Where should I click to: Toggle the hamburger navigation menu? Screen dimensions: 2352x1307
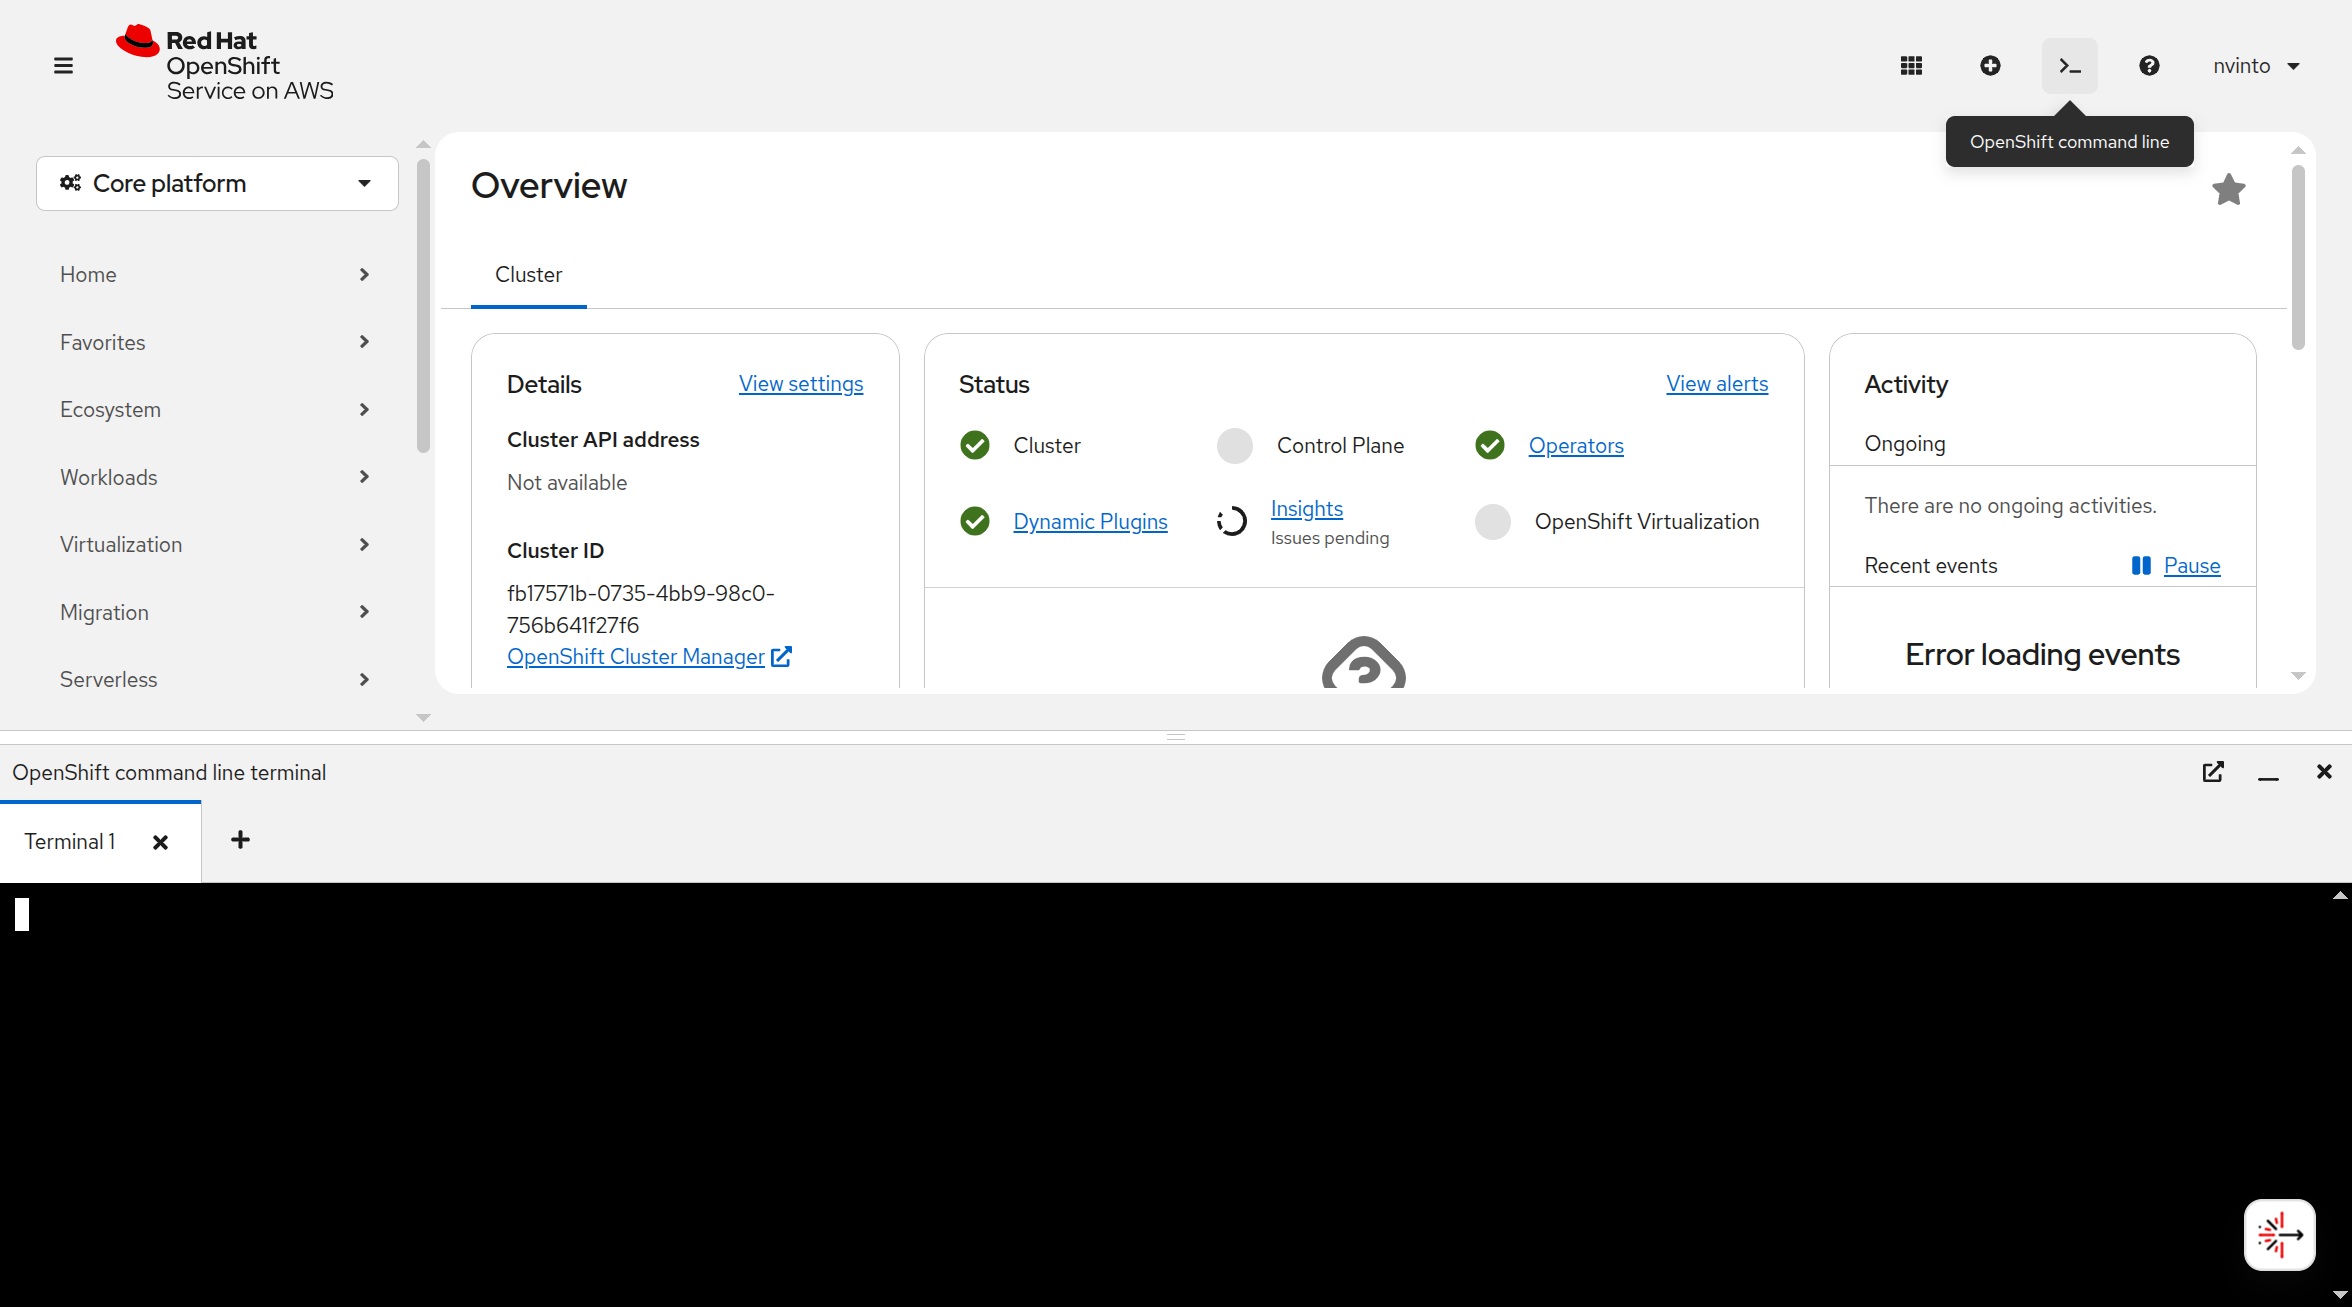pyautogui.click(x=63, y=66)
